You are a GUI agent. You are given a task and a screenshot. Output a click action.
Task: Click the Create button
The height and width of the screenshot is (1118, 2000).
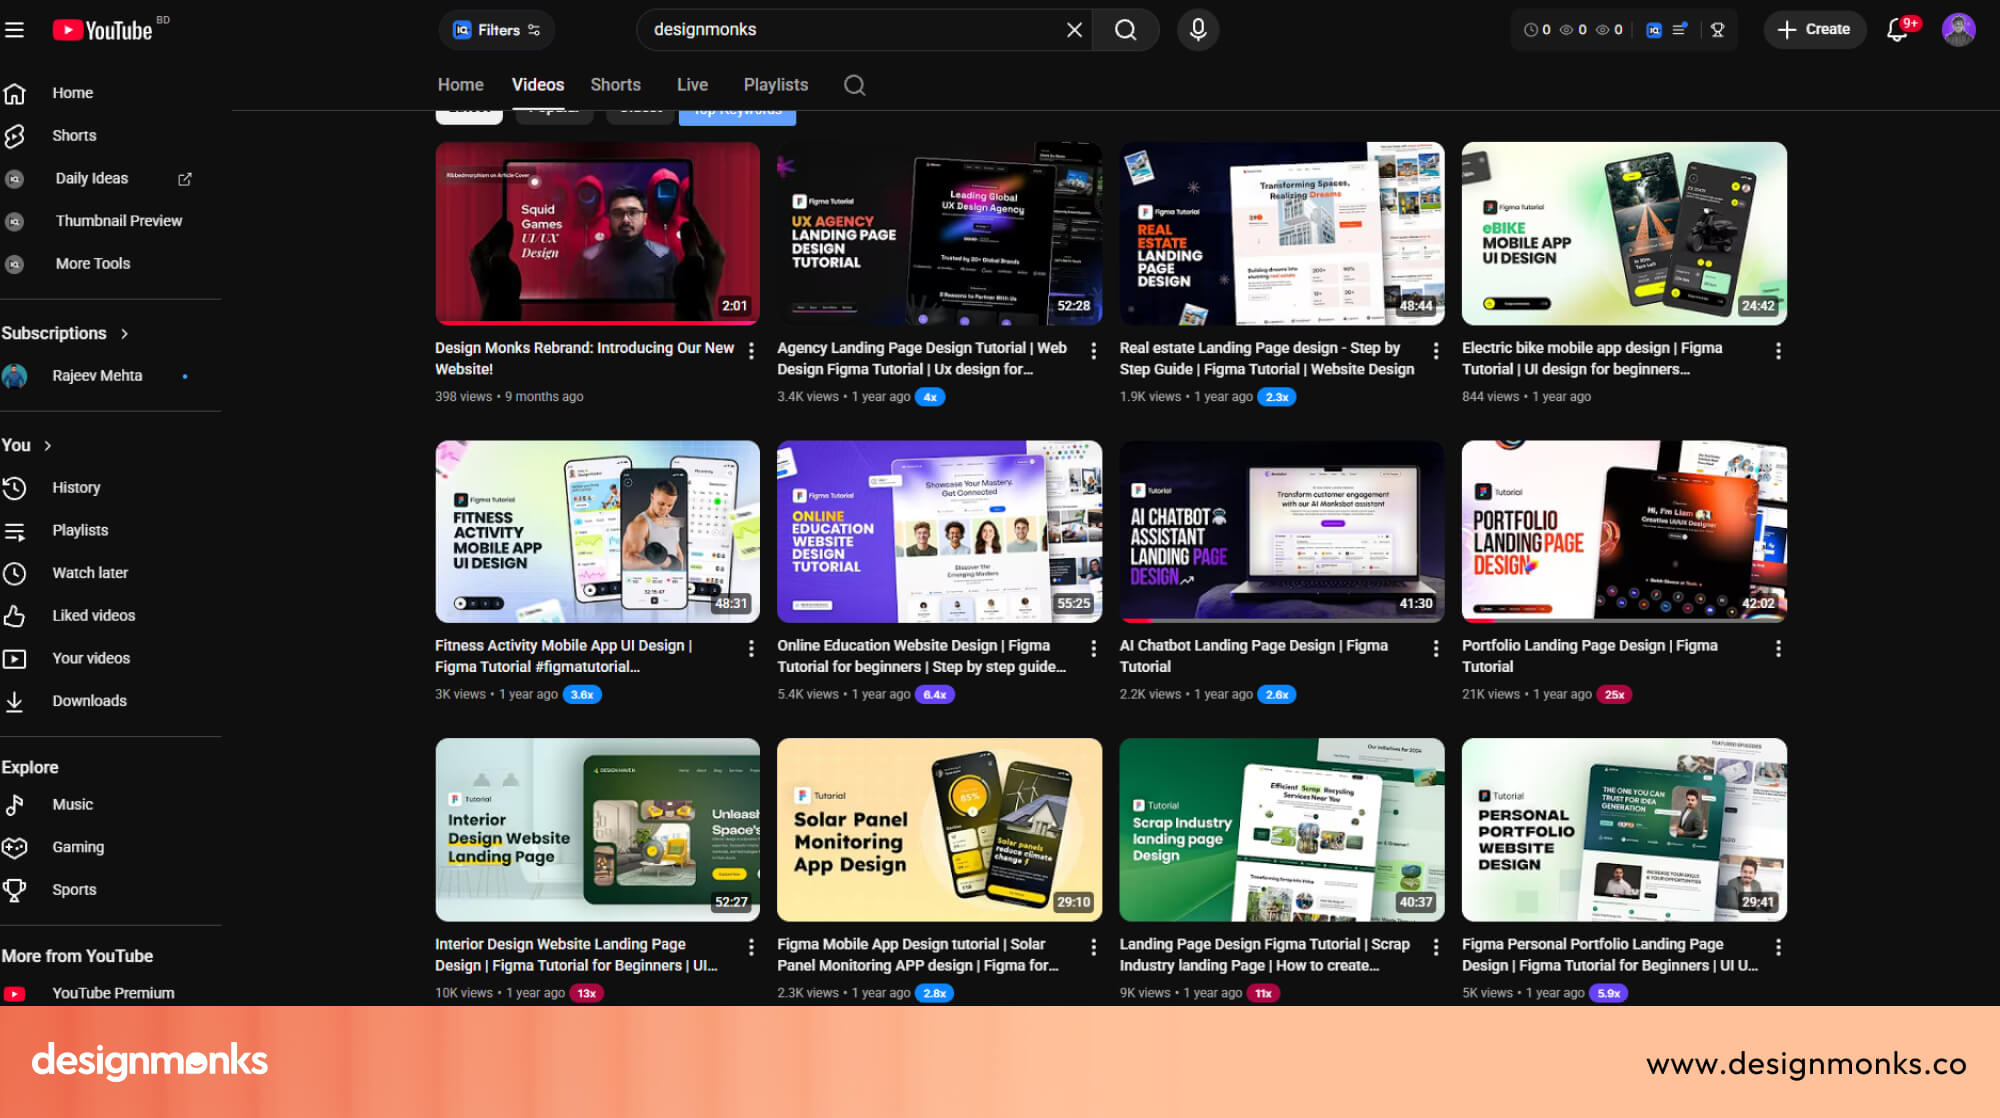click(1814, 30)
